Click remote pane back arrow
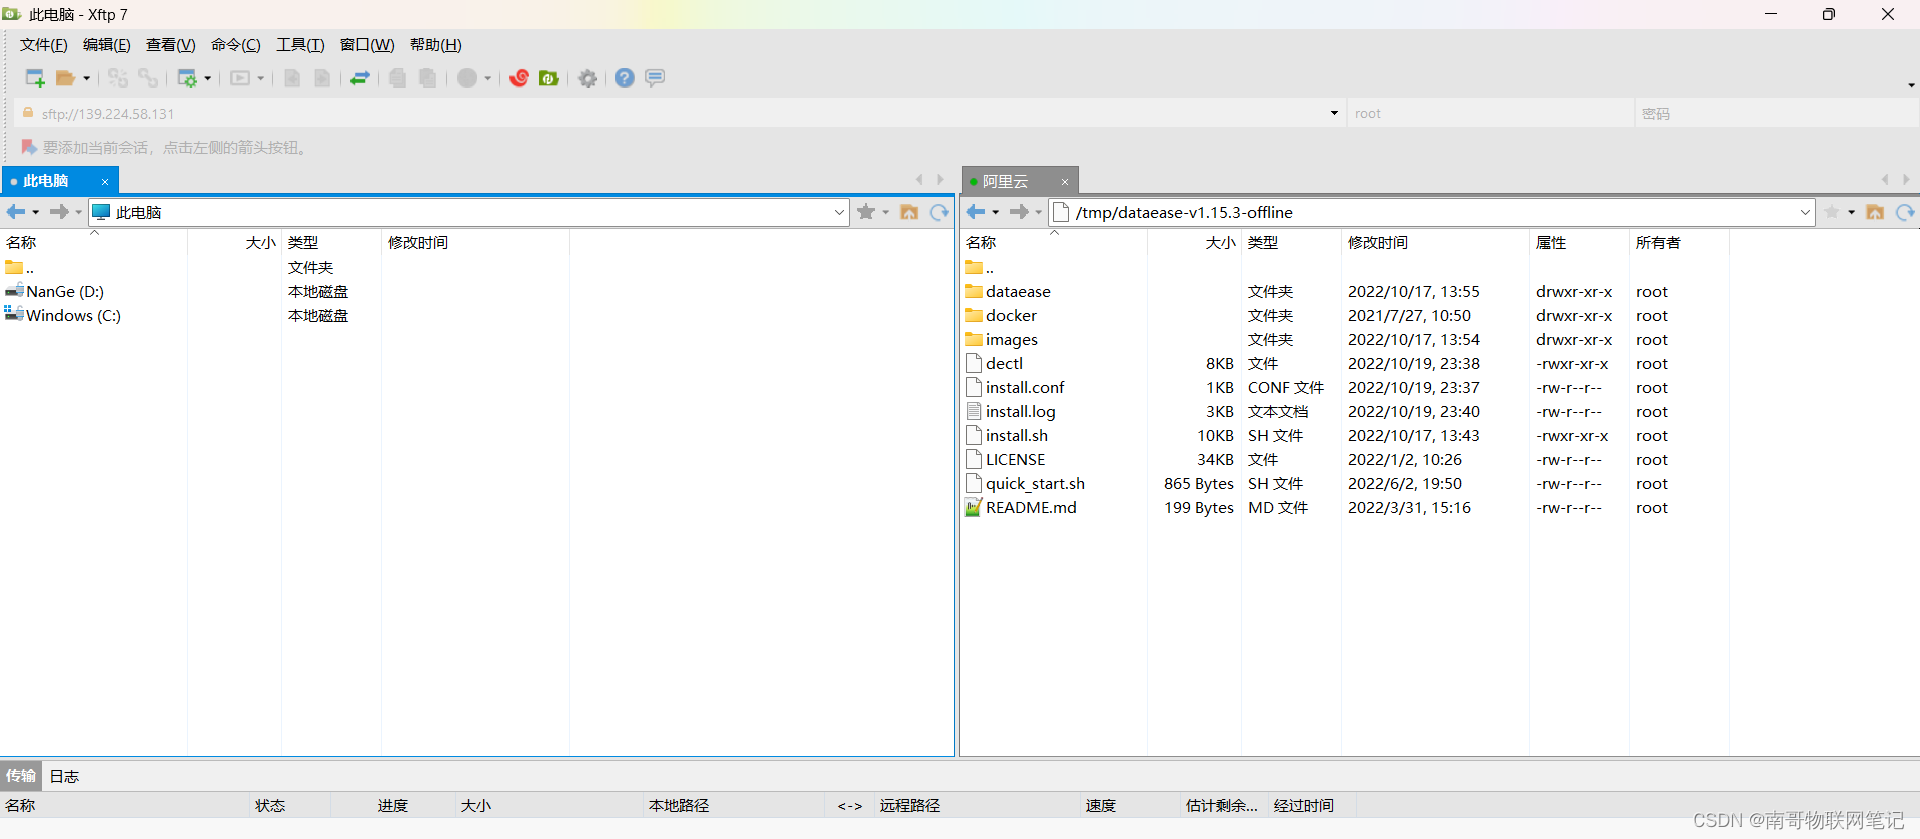This screenshot has height=839, width=1920. click(976, 212)
